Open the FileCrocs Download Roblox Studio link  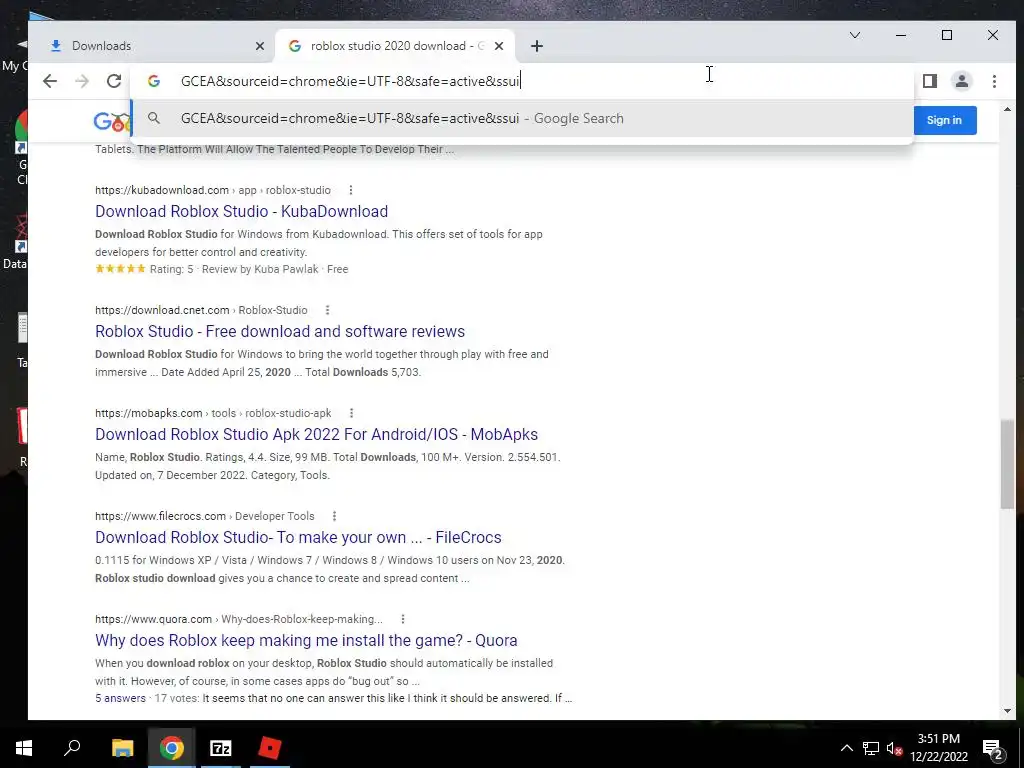coord(298,537)
